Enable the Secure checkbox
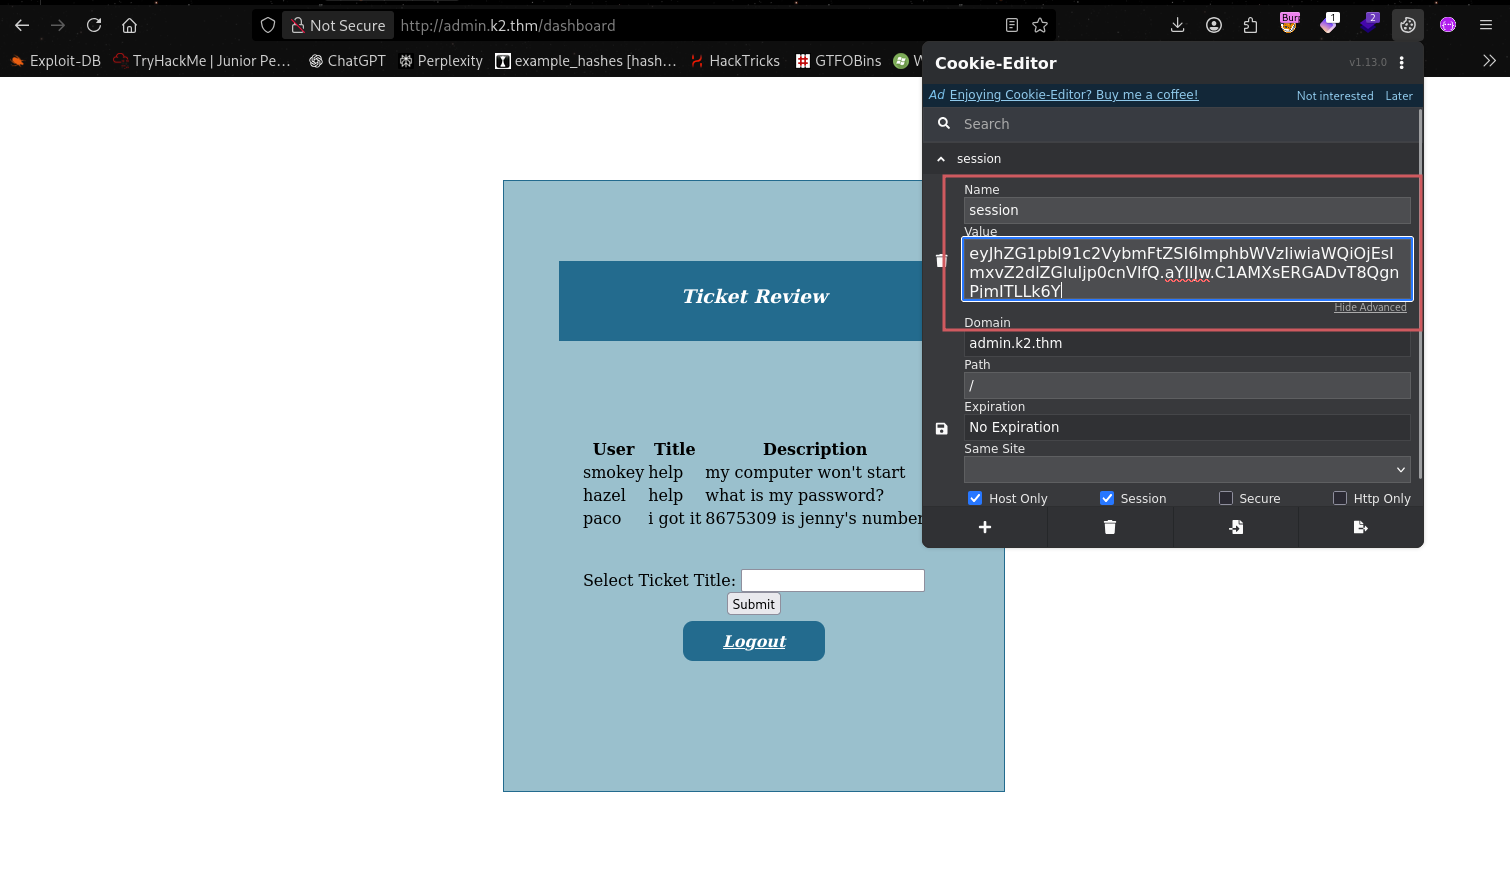 1226,498
